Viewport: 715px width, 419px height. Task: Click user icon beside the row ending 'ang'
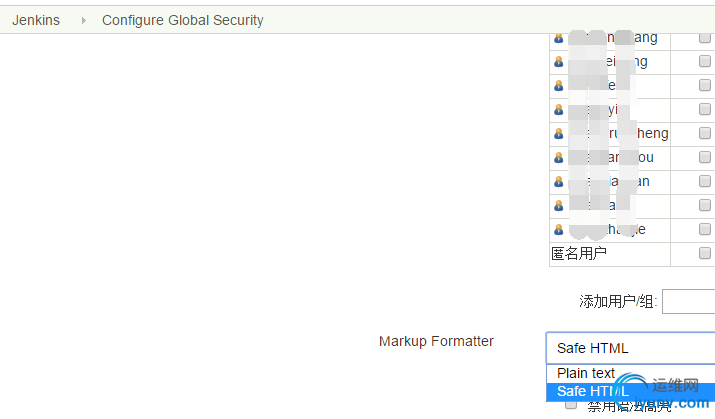pyautogui.click(x=559, y=38)
